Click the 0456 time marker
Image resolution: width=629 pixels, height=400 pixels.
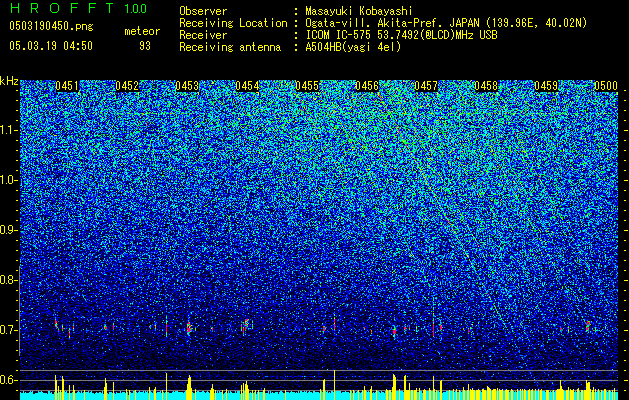point(367,86)
